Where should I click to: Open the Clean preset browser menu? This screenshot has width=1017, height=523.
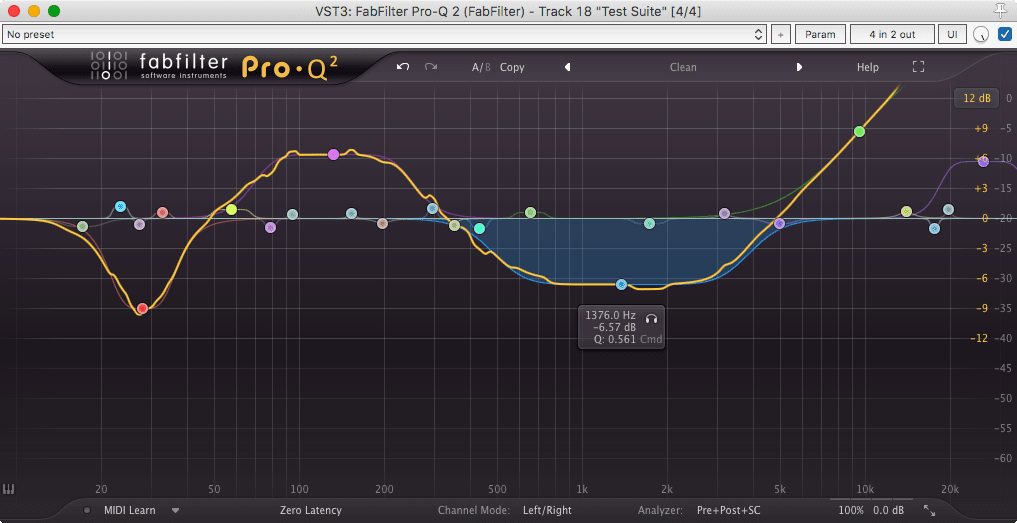click(683, 67)
